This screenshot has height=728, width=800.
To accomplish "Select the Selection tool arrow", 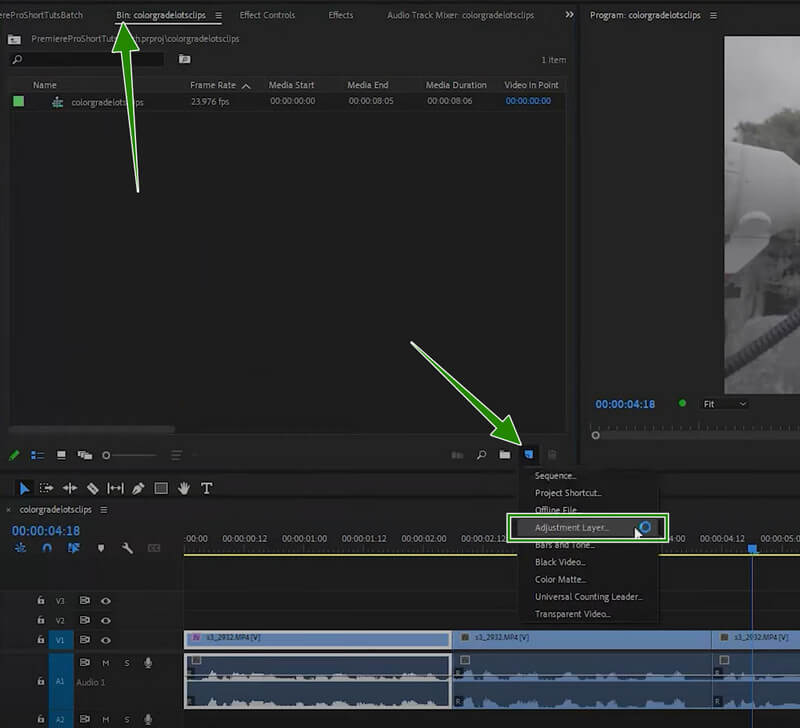I will pos(25,488).
